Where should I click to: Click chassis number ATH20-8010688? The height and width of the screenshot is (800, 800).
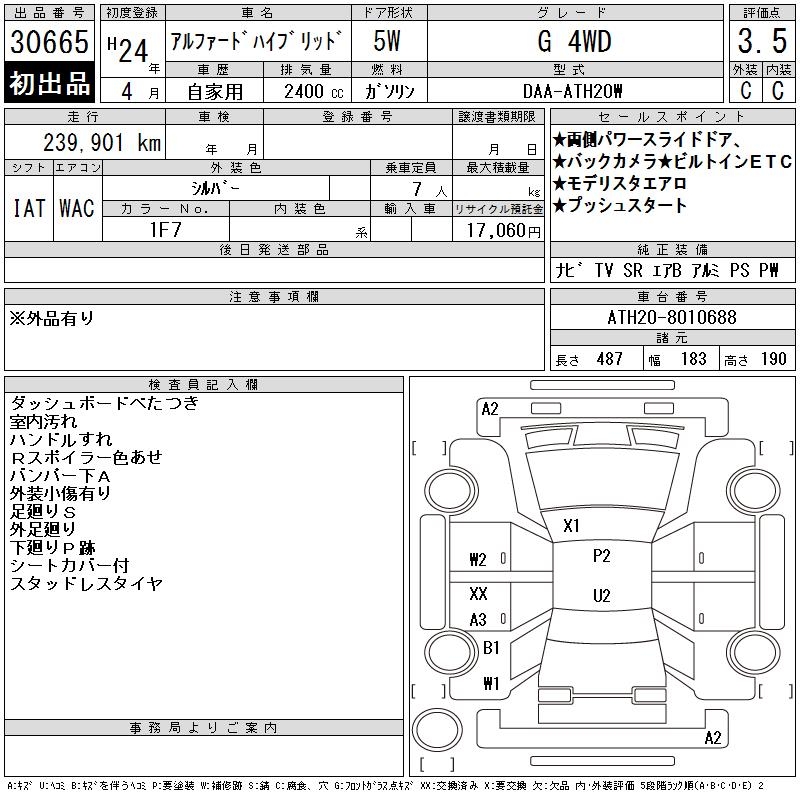(x=672, y=318)
